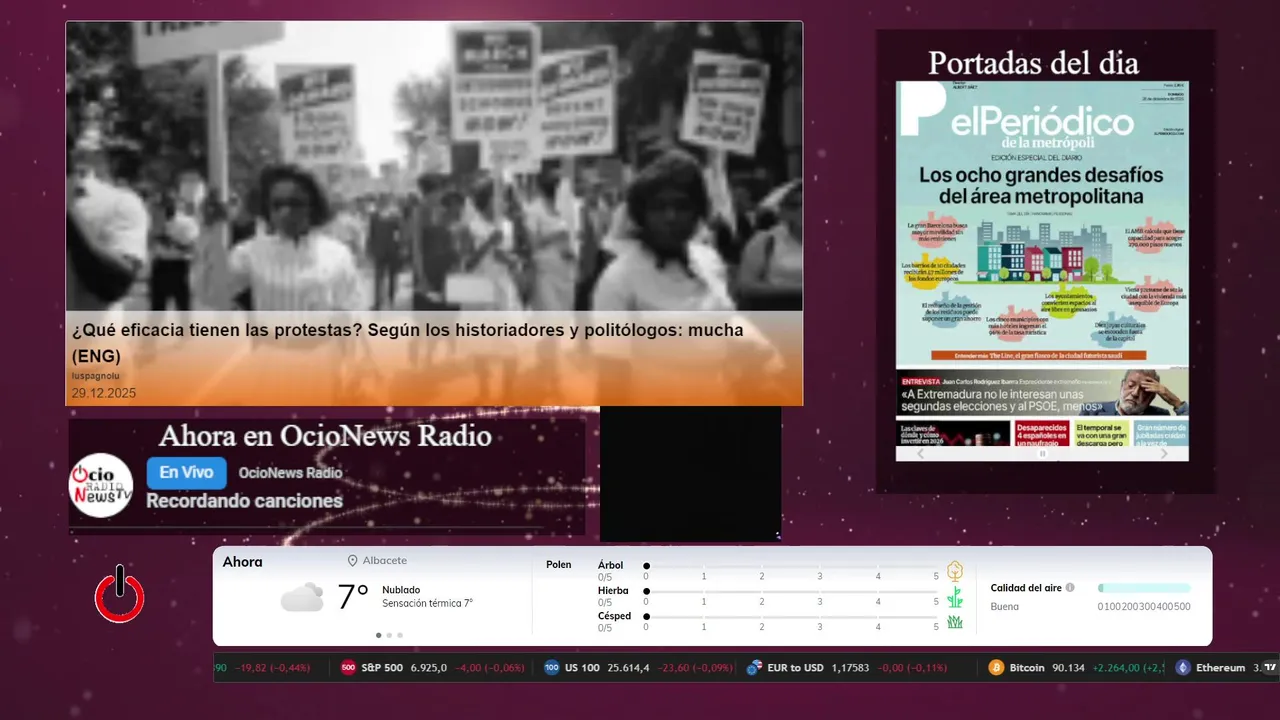Click the Portadas del dia heading
This screenshot has height=720, width=1280.
(1033, 63)
